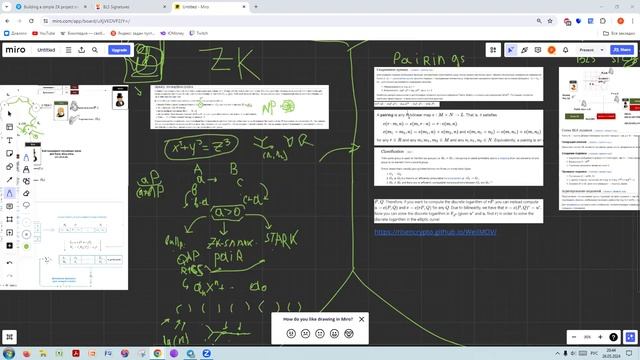The image size is (640, 360).
Task: Click the blue navigation button at bottom right
Action: [631, 337]
